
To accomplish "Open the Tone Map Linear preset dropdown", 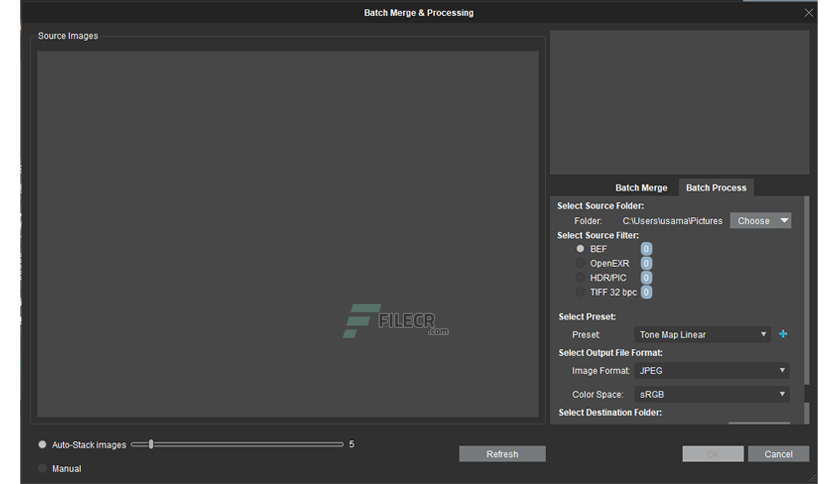I will [x=702, y=335].
